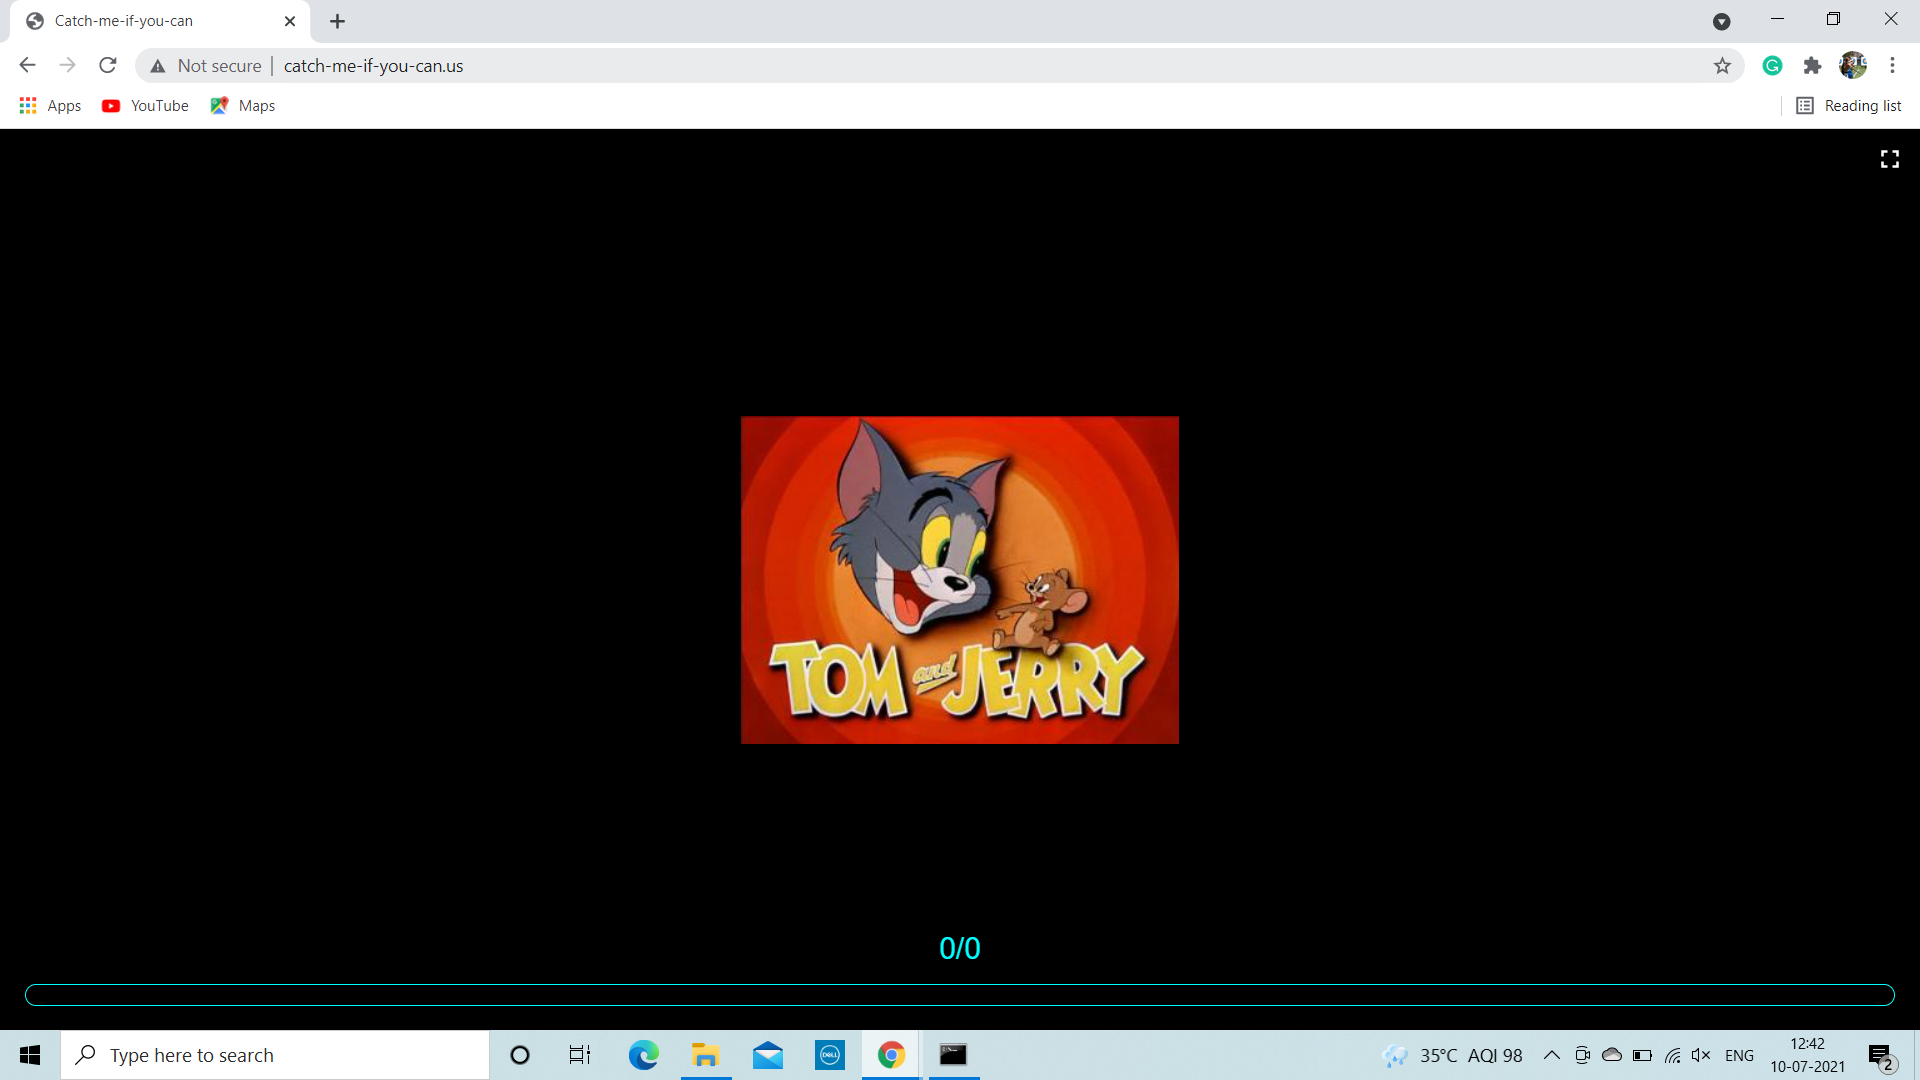Screen dimensions: 1920x1080
Task: Open the Extensions puzzle icon
Action: click(x=1812, y=66)
